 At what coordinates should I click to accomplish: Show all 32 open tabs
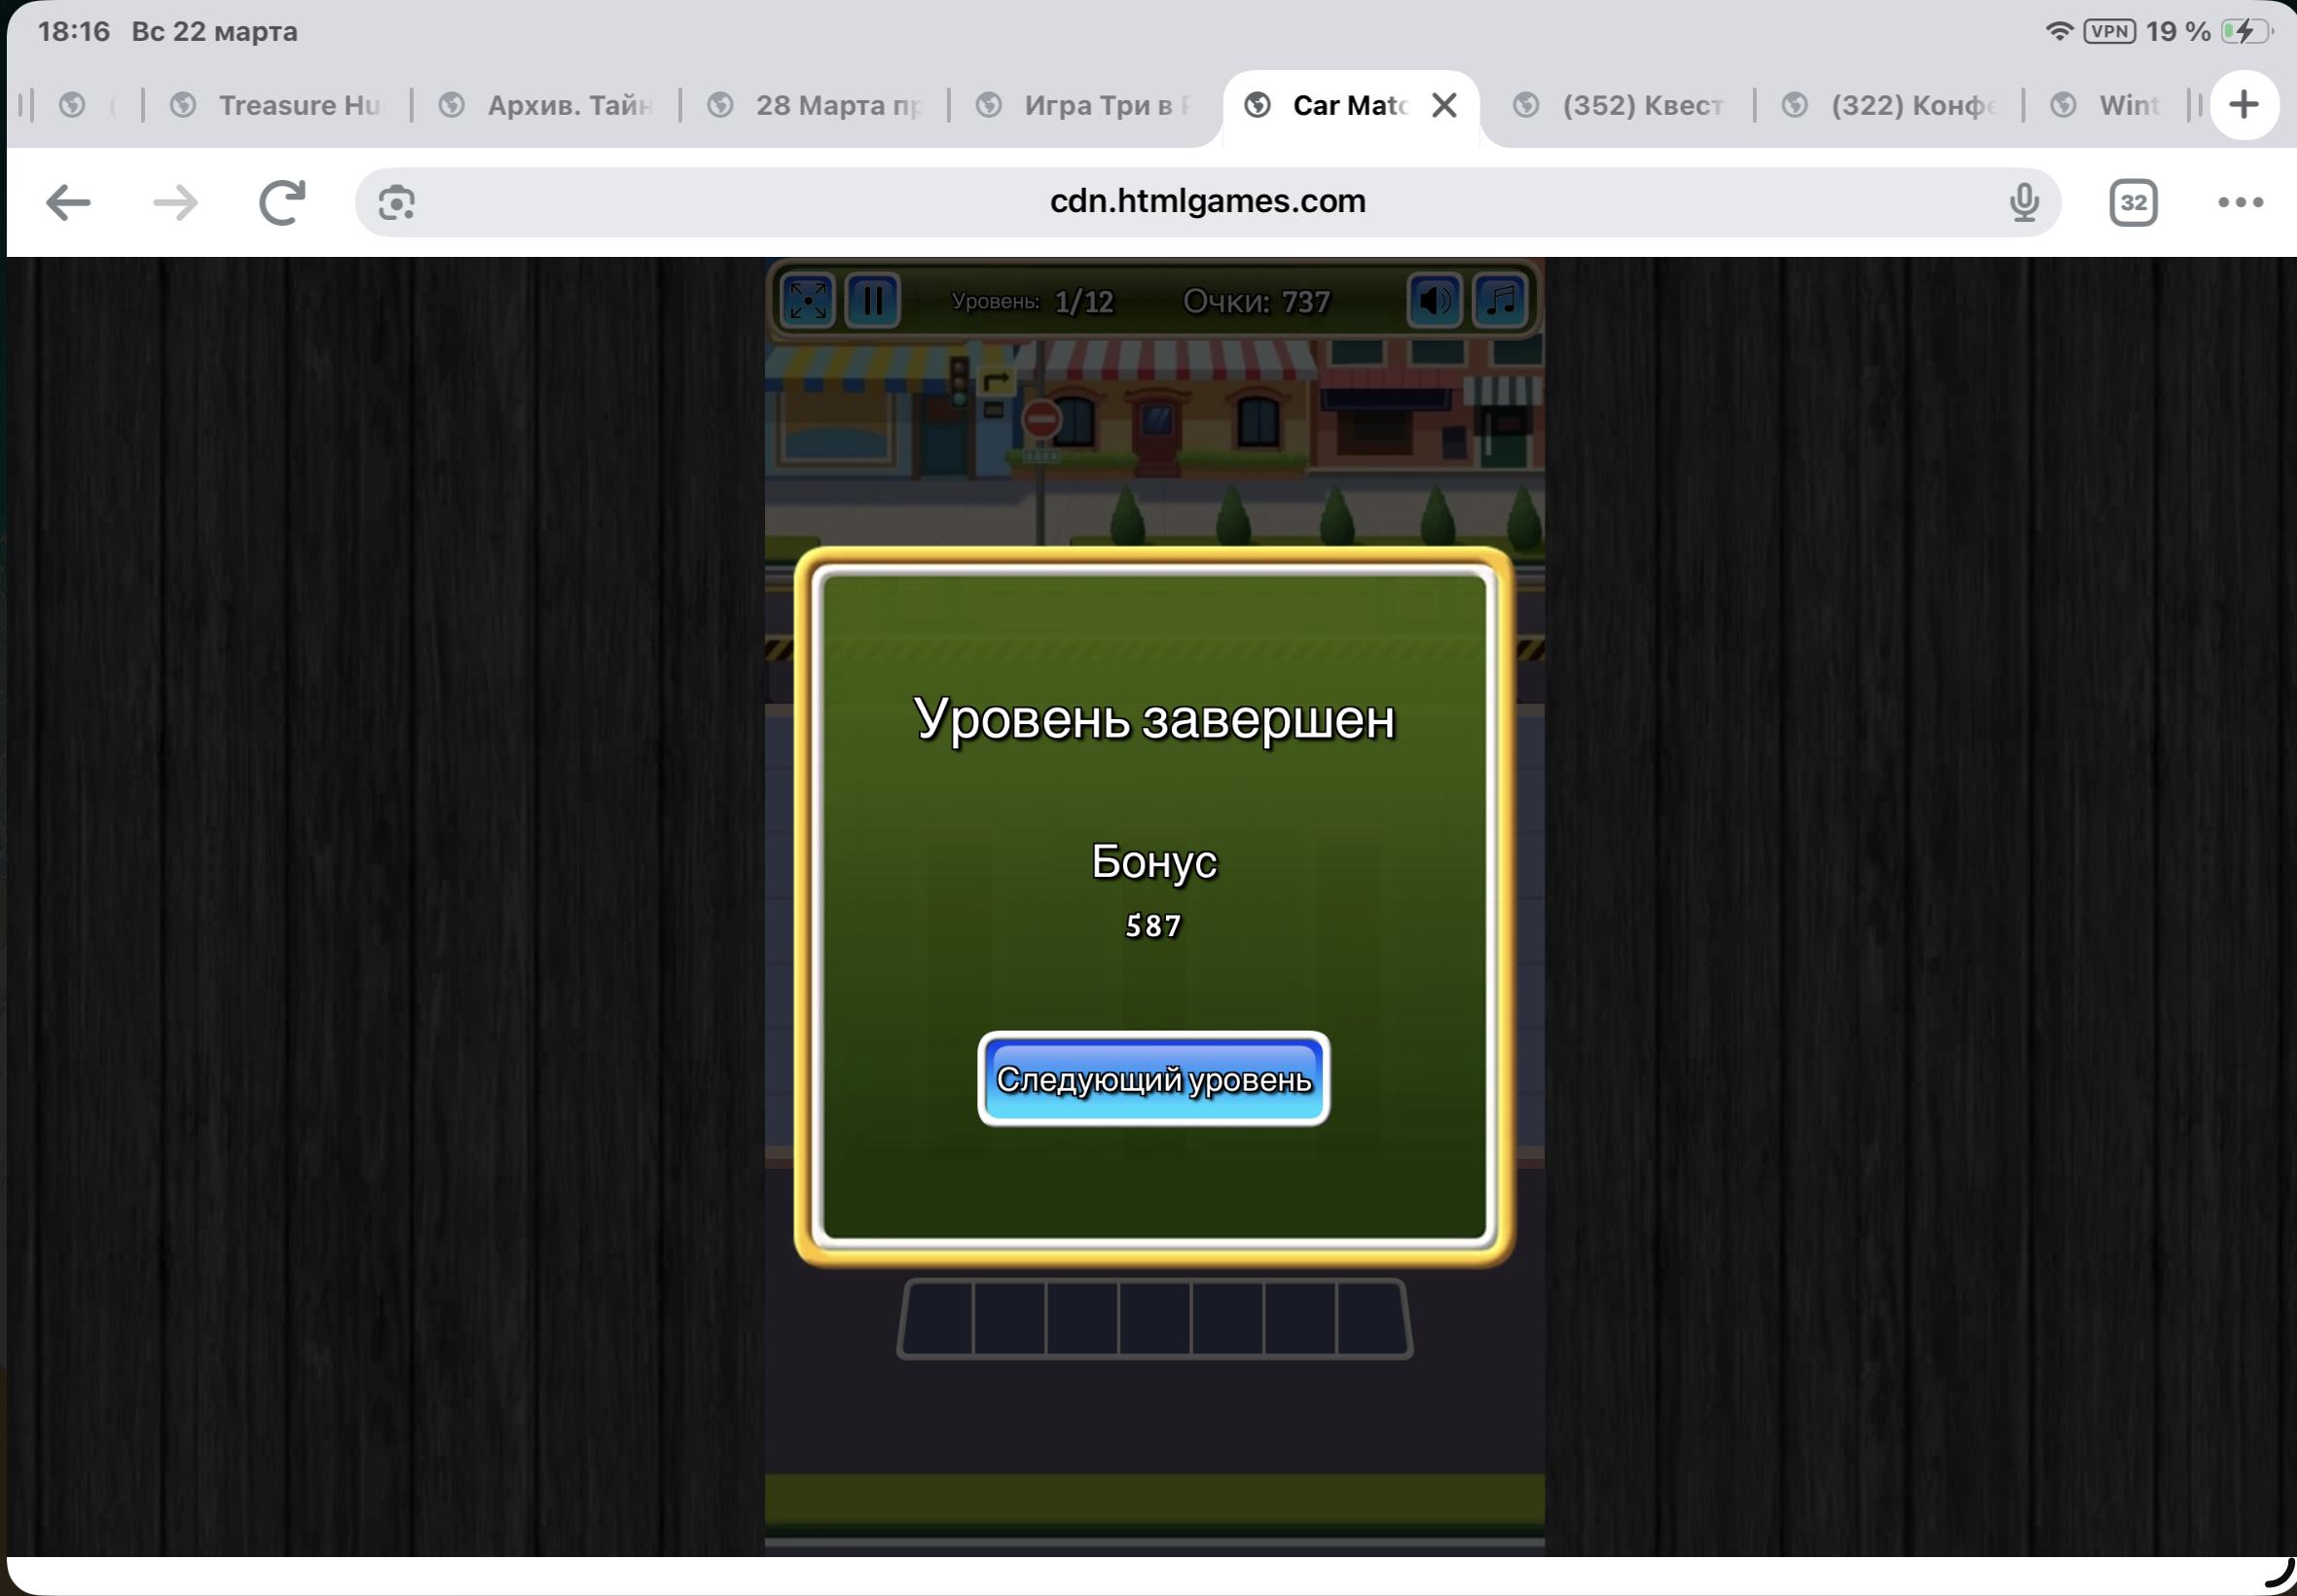[x=2132, y=203]
